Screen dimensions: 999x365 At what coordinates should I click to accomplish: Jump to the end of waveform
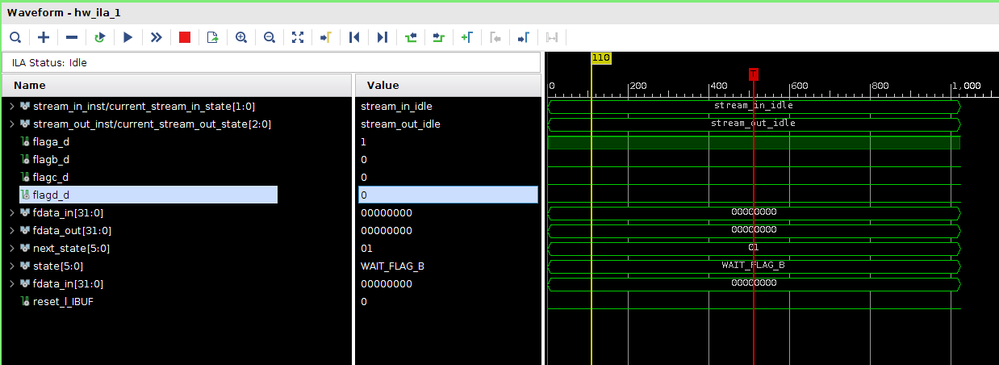point(382,38)
